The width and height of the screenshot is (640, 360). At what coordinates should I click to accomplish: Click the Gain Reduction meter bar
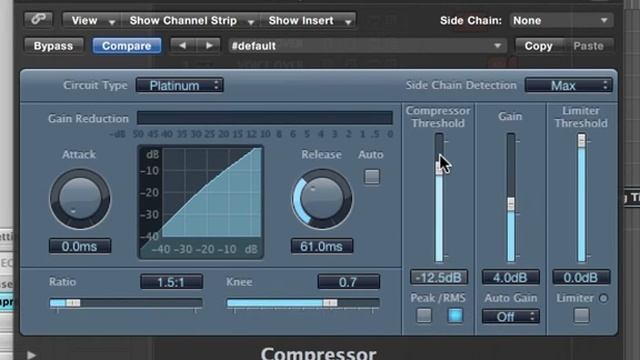click(265, 118)
